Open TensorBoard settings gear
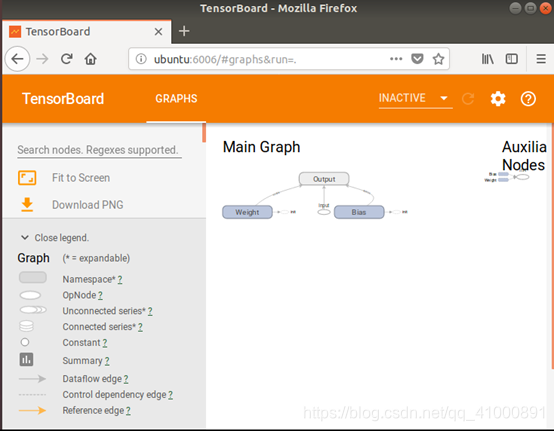 [x=498, y=99]
